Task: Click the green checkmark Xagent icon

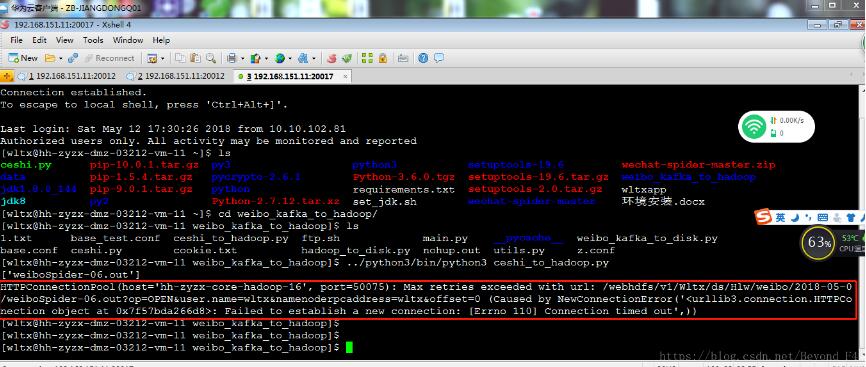Action: [347, 58]
